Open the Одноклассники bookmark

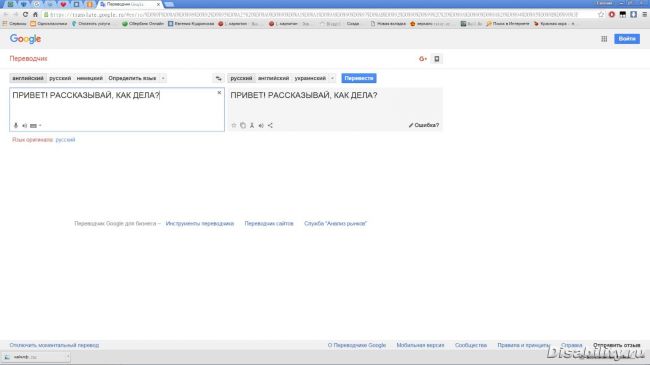[49, 24]
